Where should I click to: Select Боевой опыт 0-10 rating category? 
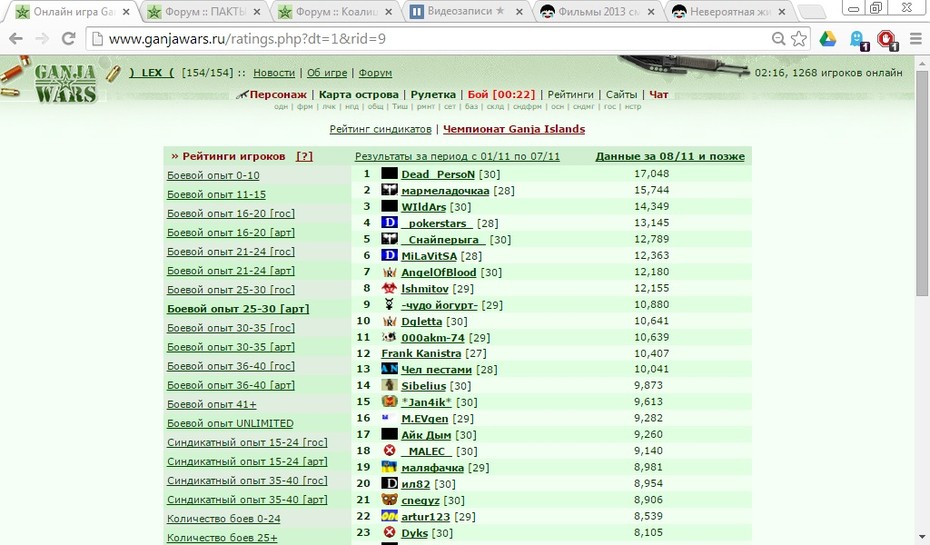point(213,176)
